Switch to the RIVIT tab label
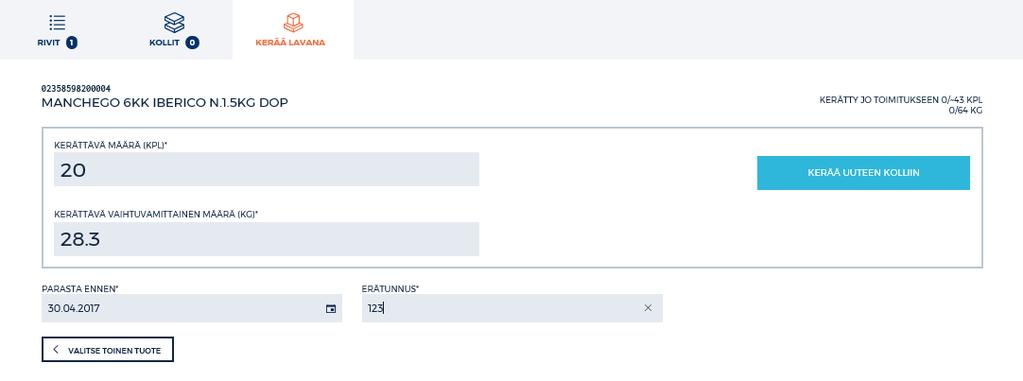The height and width of the screenshot is (381, 1023). tap(49, 43)
